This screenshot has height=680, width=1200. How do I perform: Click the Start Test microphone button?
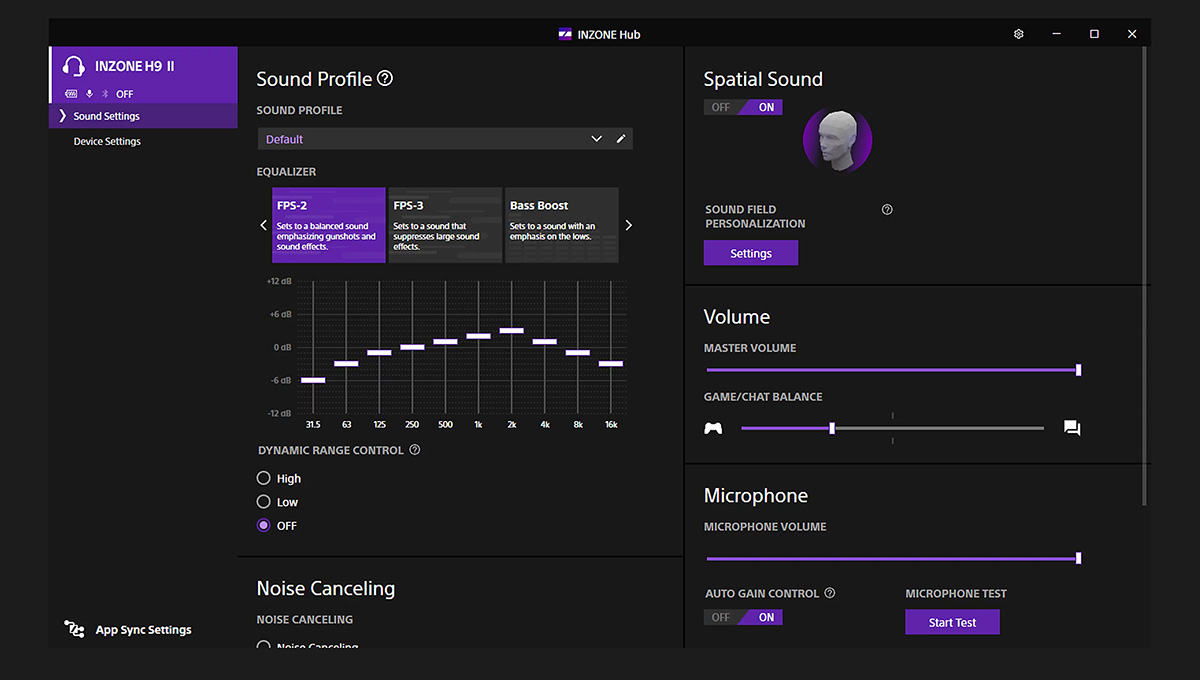[x=952, y=622]
